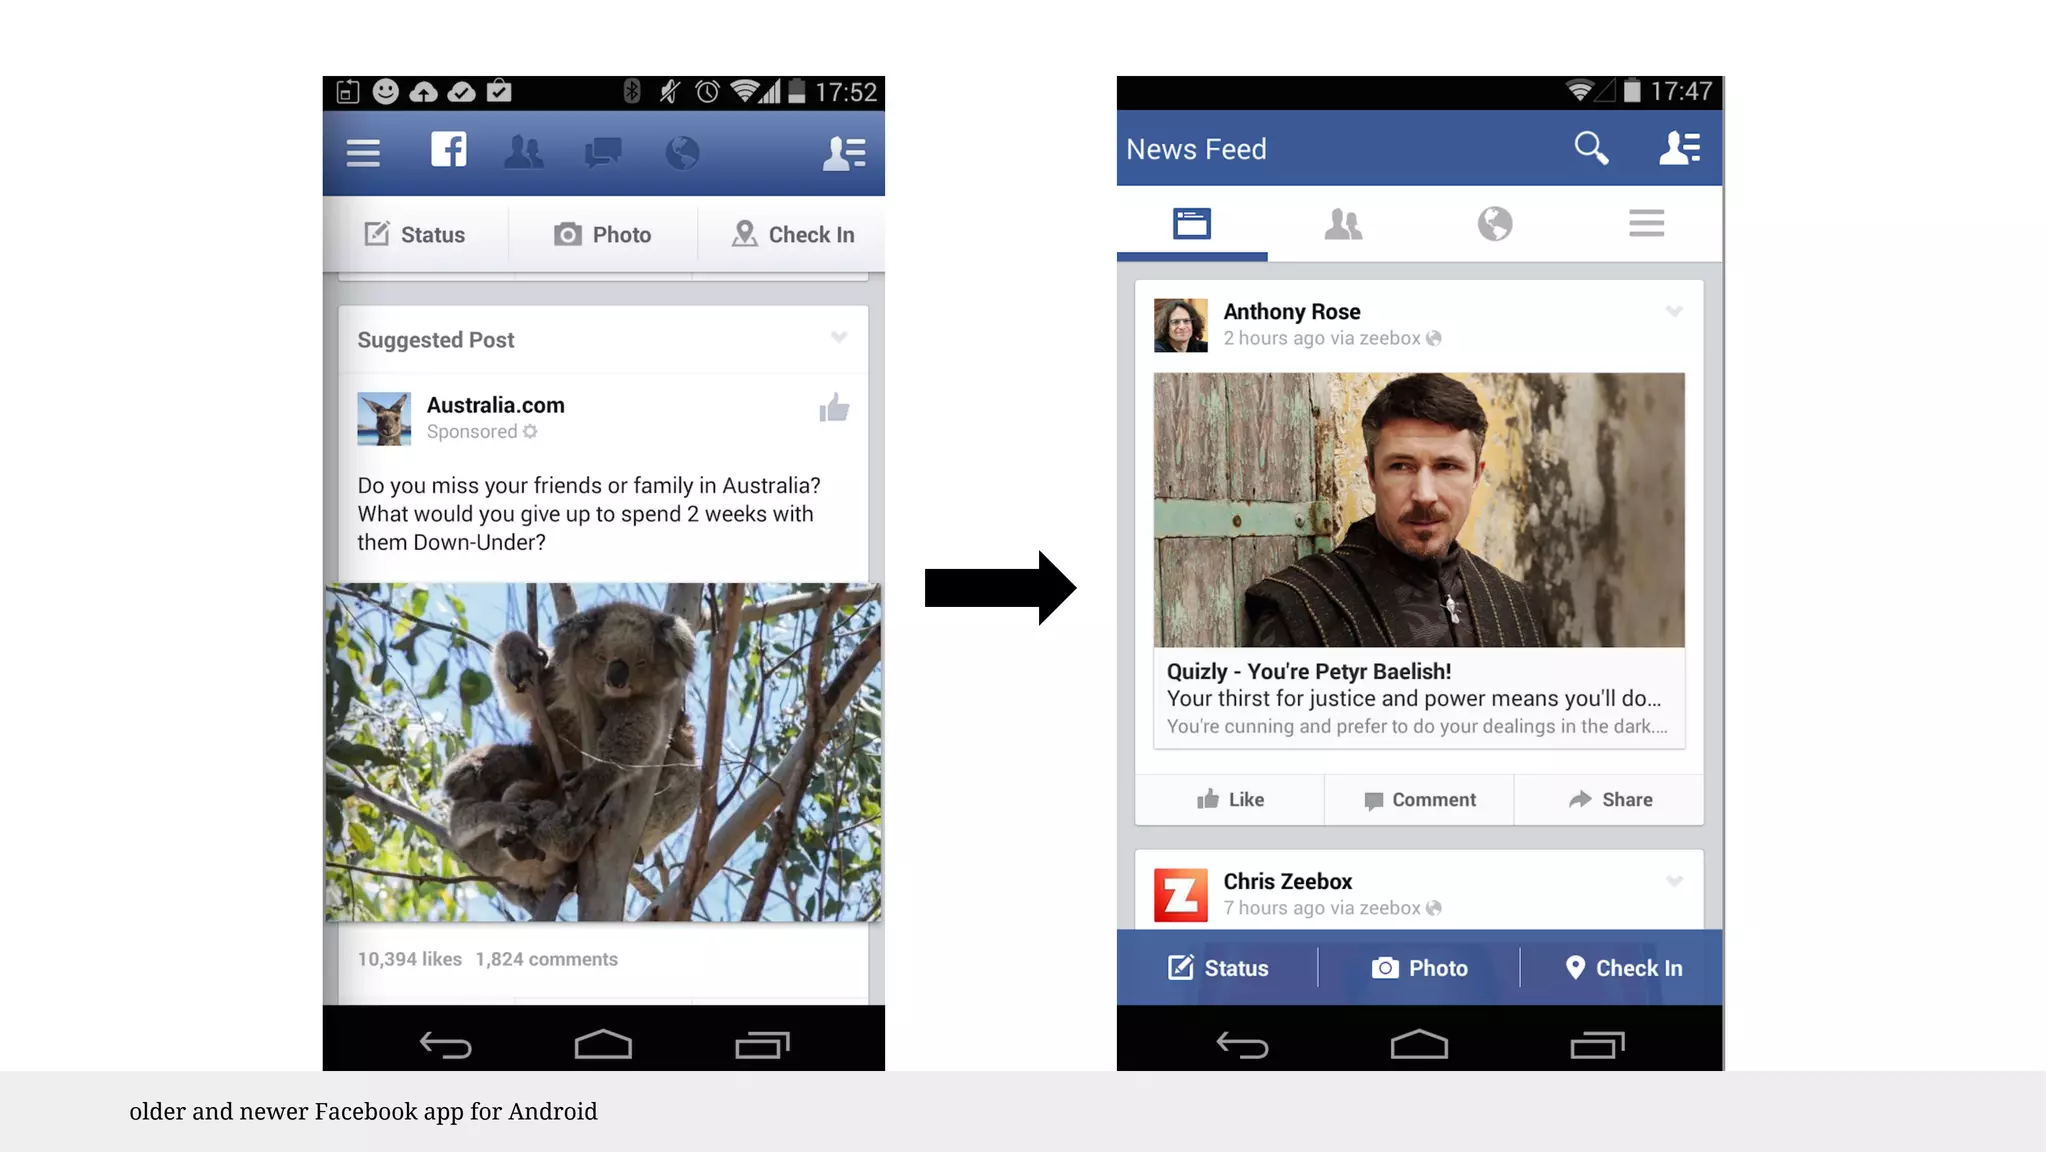2048x1152 pixels.
Task: Open Quizly You're Petyr Baelish link title
Action: pos(1309,671)
